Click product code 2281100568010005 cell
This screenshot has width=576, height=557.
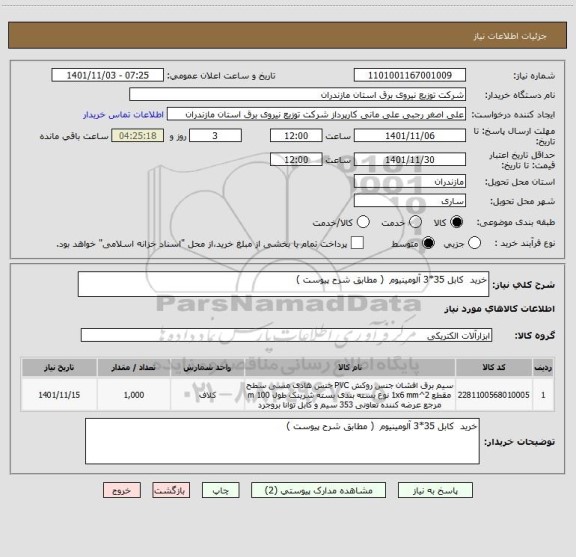[494, 395]
